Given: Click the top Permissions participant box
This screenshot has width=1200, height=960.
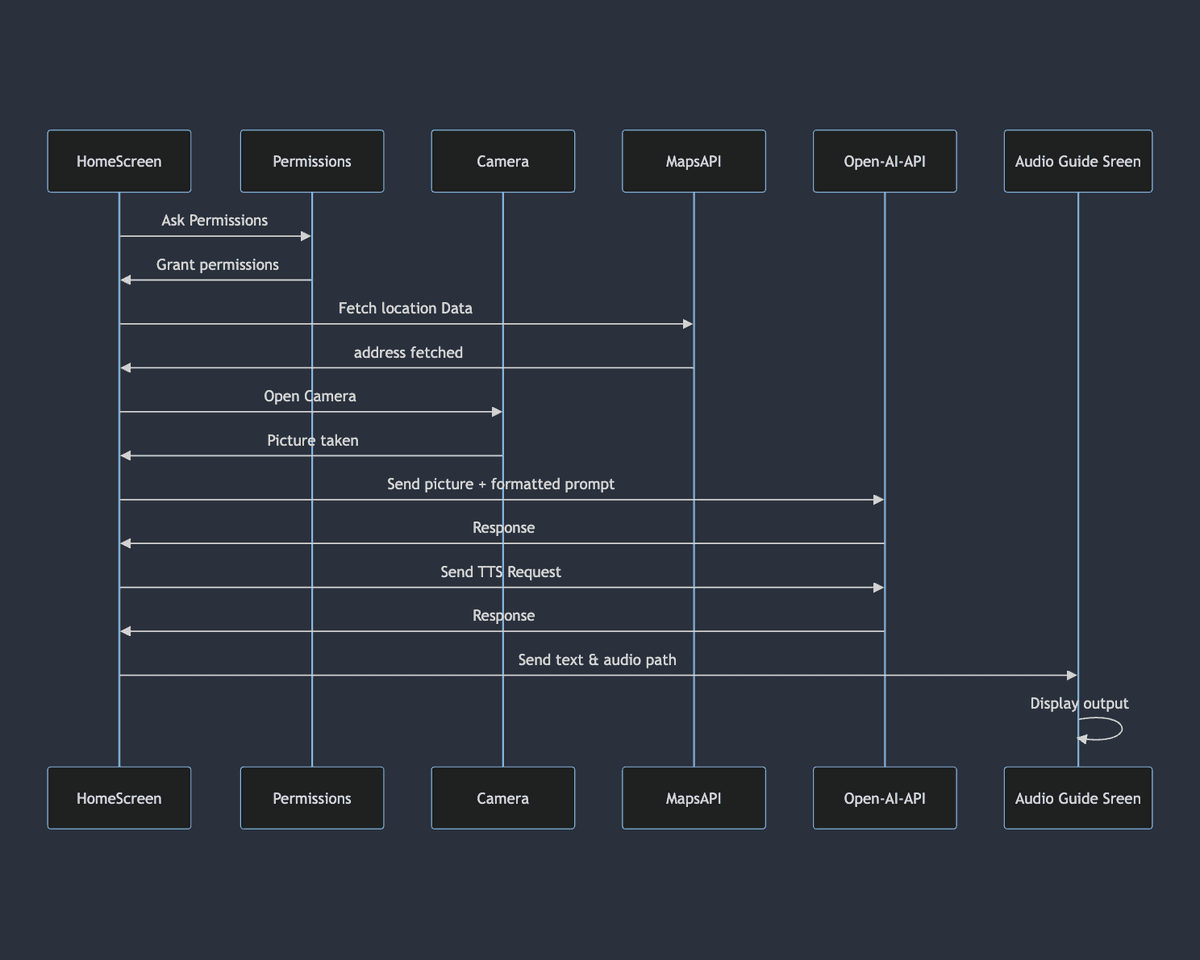Looking at the screenshot, I should coord(312,161).
